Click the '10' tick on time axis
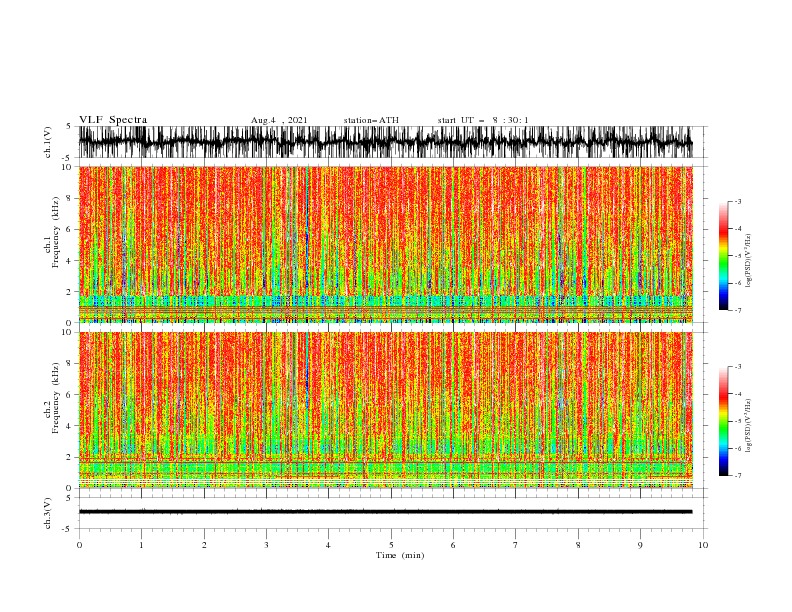The height and width of the screenshot is (612, 792). tap(703, 545)
